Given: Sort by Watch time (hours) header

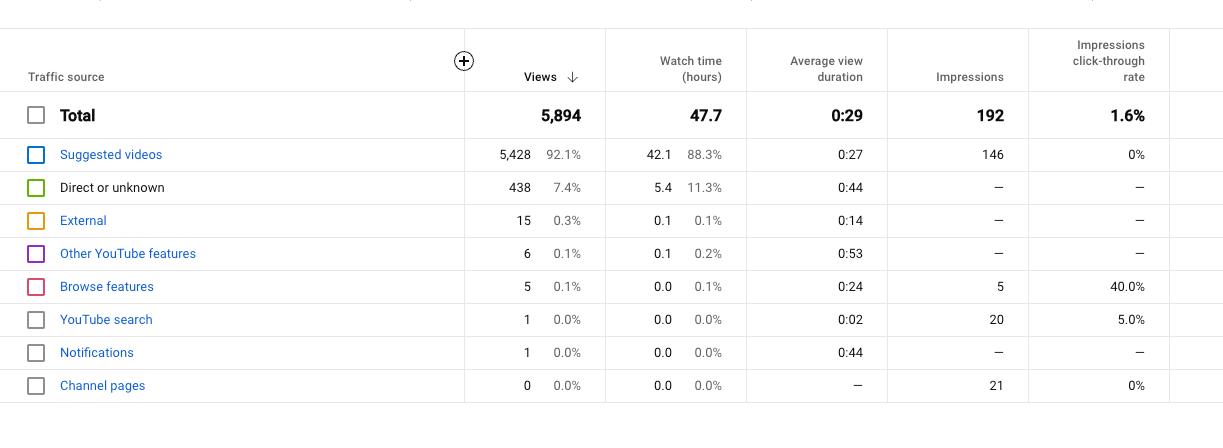Looking at the screenshot, I should click(690, 69).
